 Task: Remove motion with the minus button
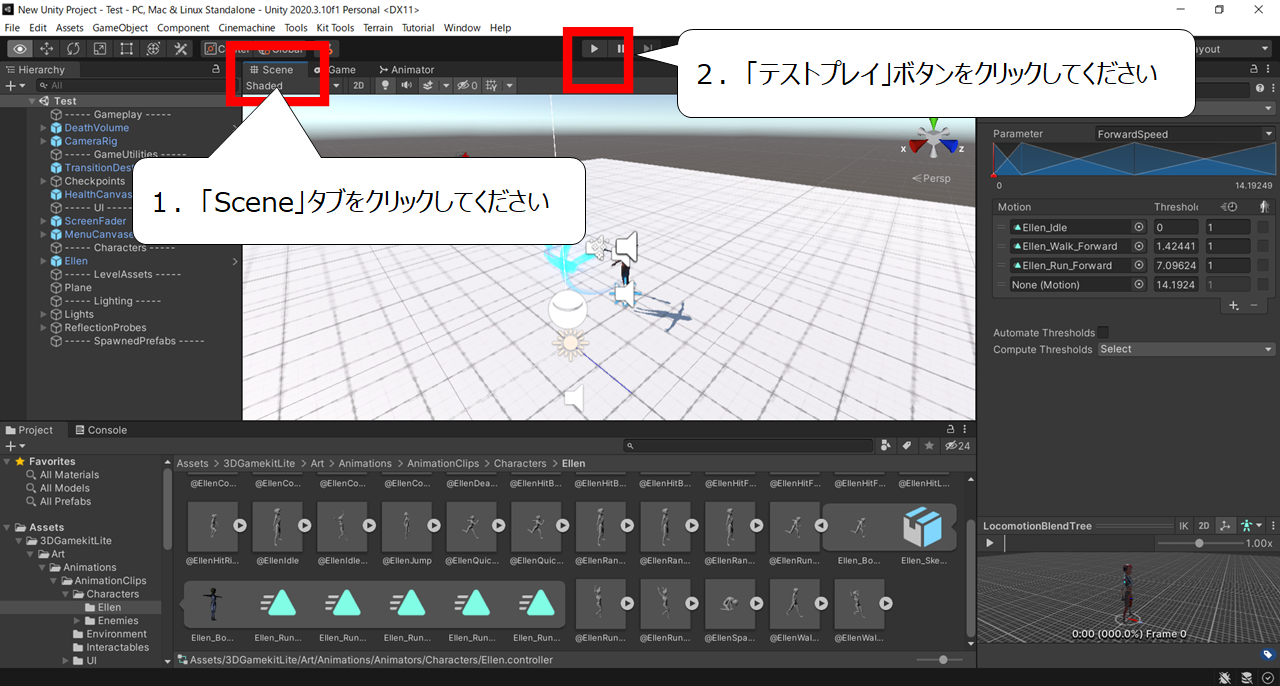(1255, 304)
